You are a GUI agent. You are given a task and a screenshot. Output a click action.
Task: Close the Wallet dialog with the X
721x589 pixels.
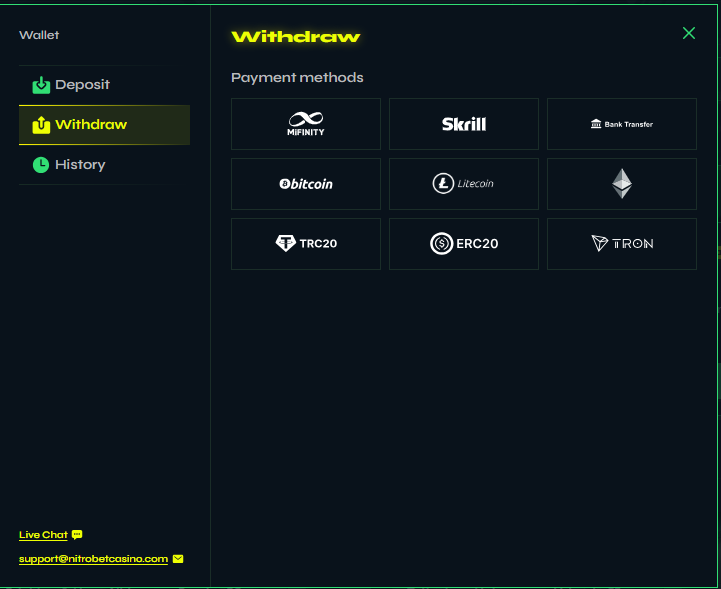coord(688,34)
